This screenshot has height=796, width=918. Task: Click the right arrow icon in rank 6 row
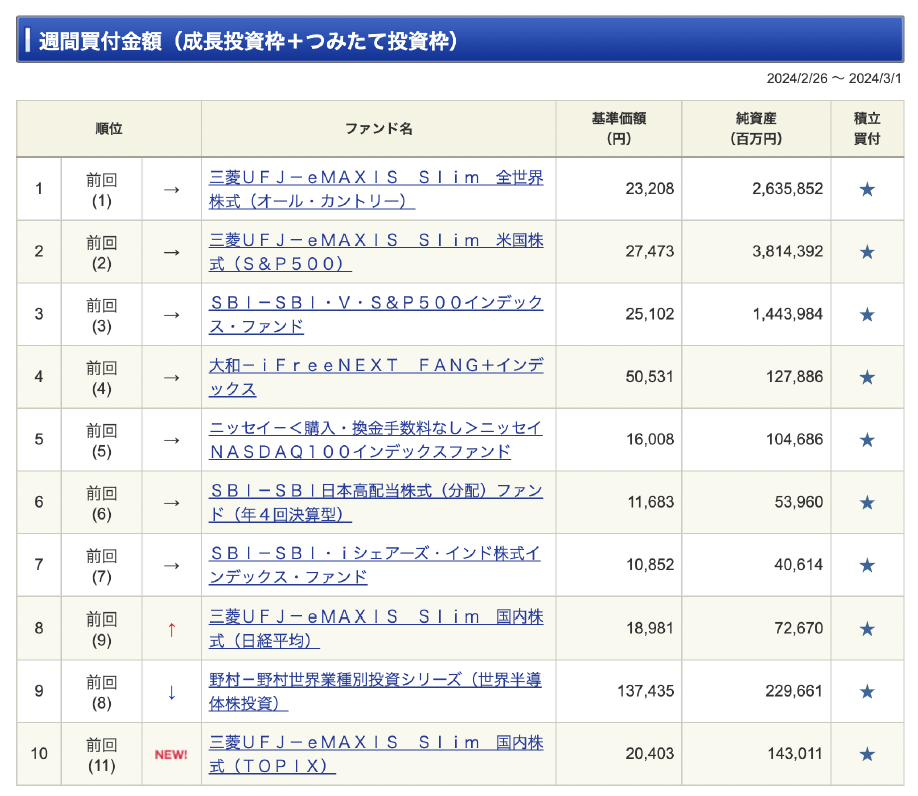coord(172,503)
